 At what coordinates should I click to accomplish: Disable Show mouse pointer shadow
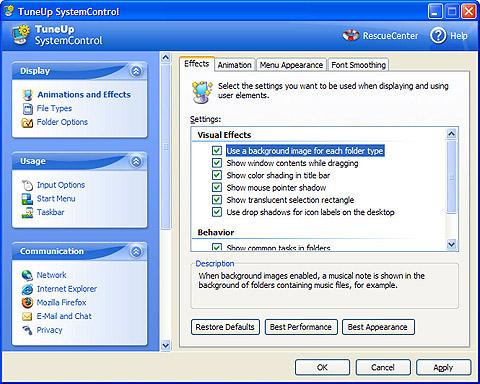[x=217, y=187]
